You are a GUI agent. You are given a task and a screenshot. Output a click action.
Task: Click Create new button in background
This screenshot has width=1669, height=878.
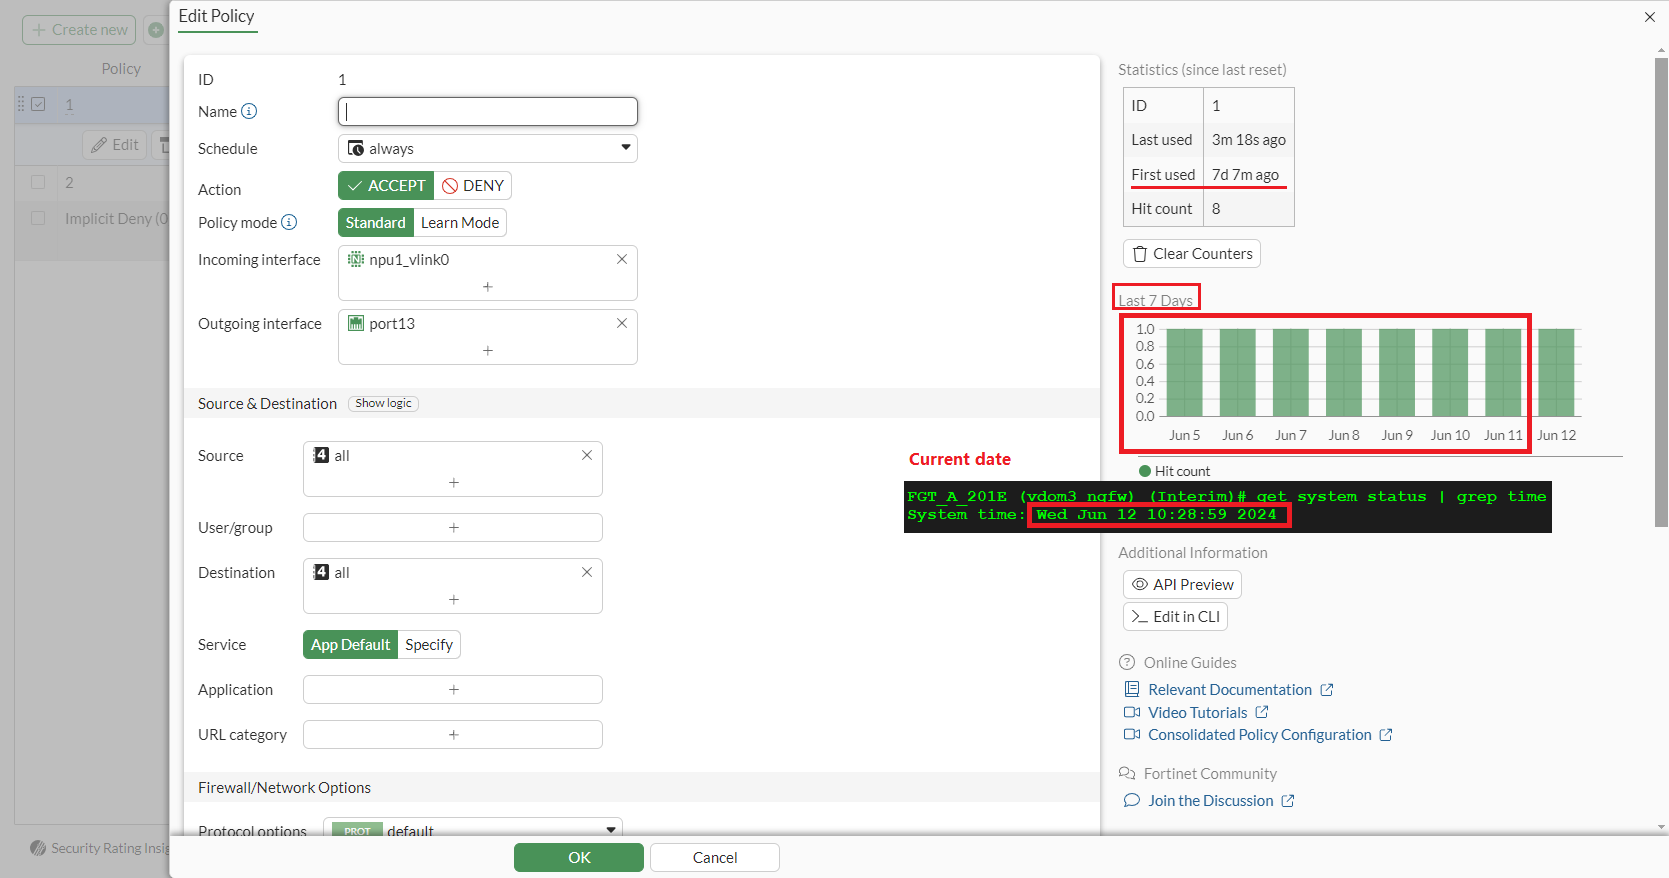(x=79, y=30)
